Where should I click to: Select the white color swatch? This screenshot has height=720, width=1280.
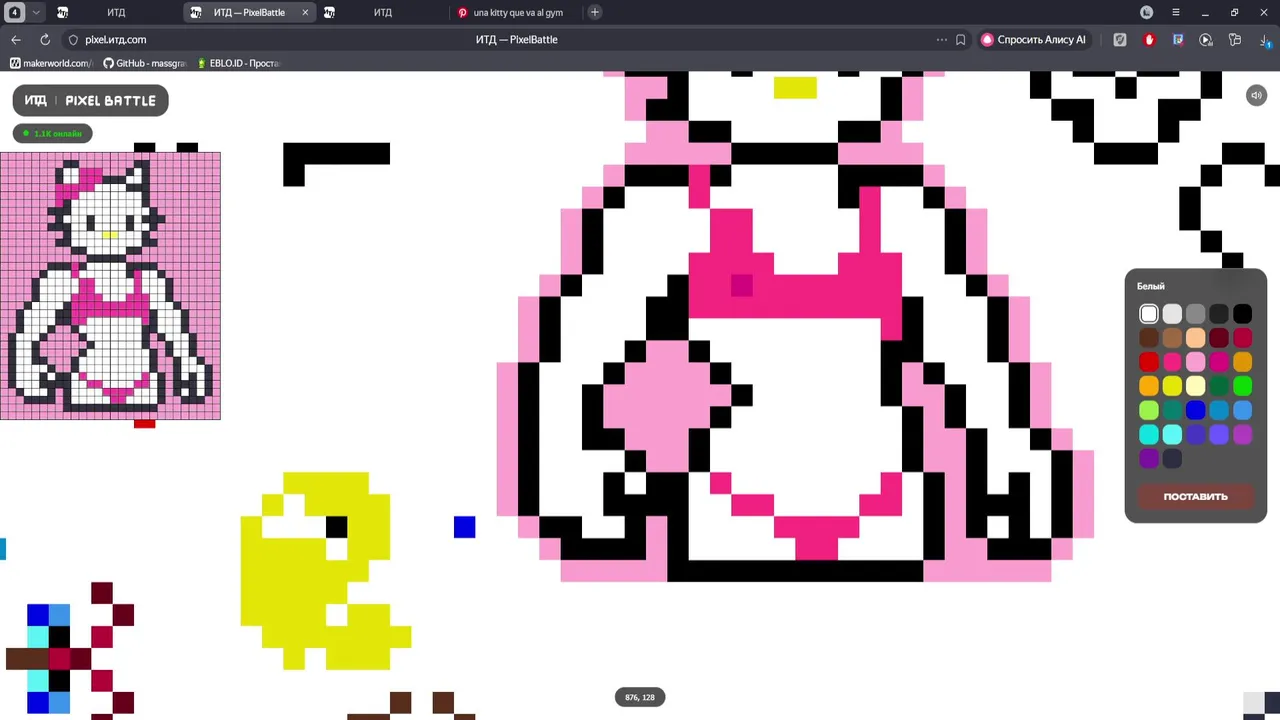coord(1149,314)
